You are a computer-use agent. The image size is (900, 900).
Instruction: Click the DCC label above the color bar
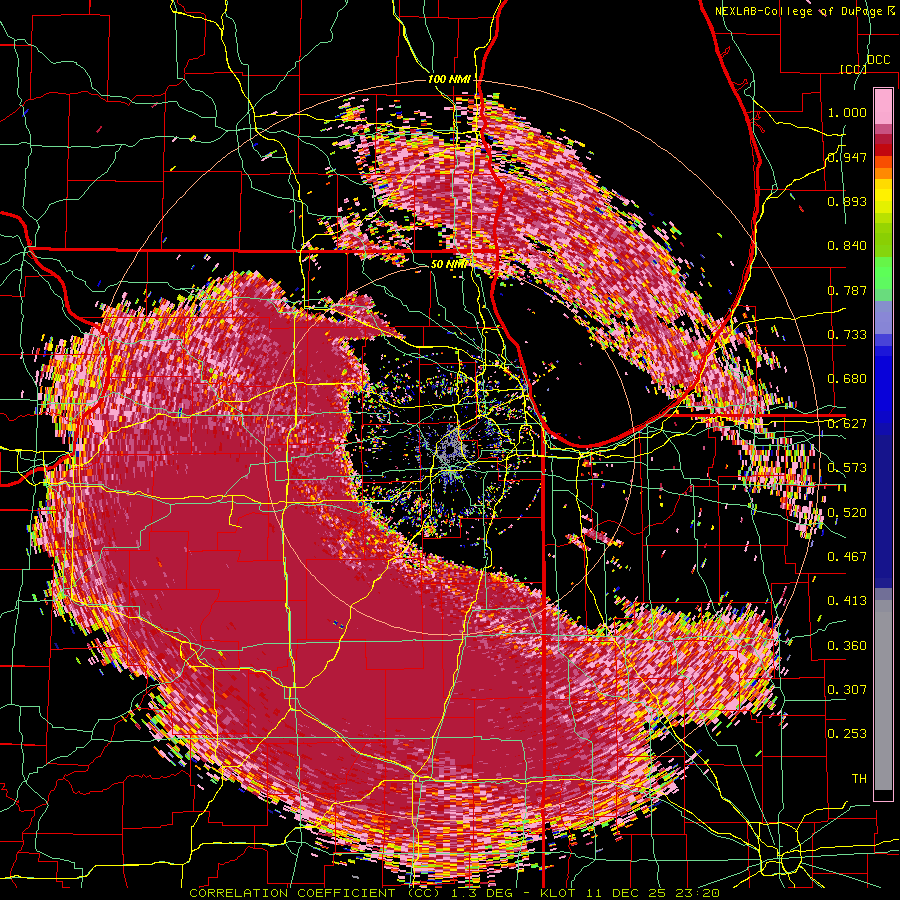[879, 60]
